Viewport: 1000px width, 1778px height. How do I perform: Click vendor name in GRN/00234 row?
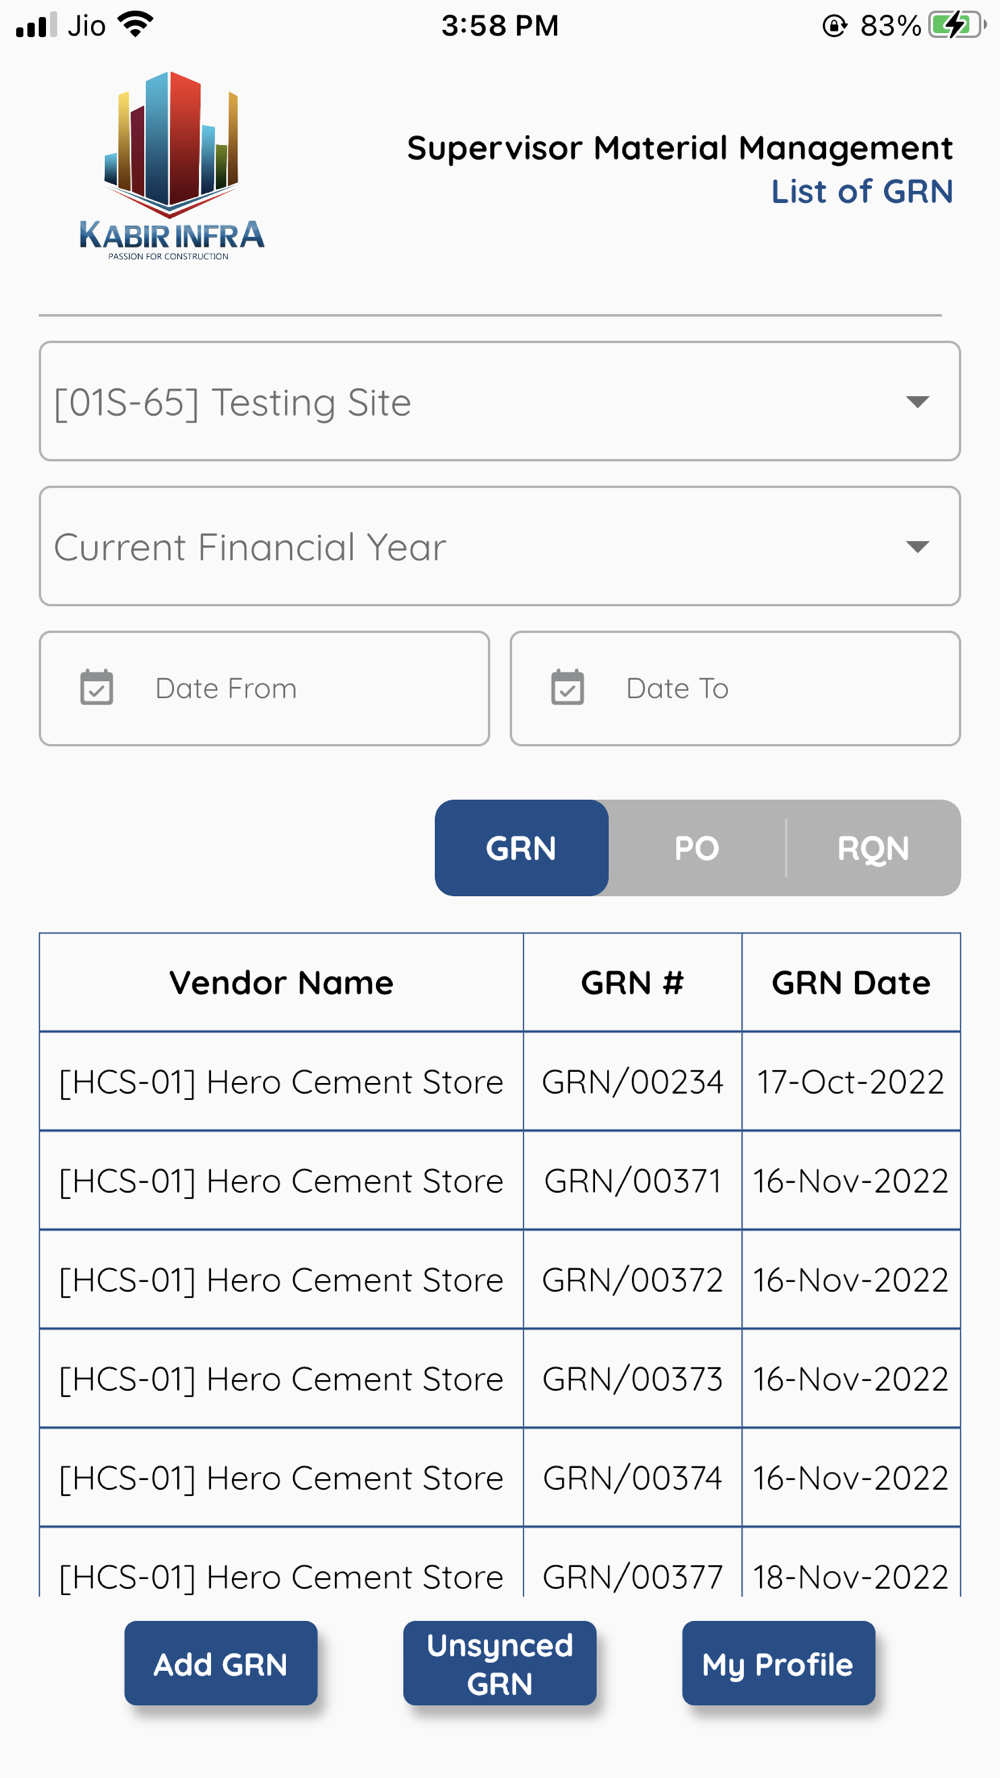[281, 1082]
